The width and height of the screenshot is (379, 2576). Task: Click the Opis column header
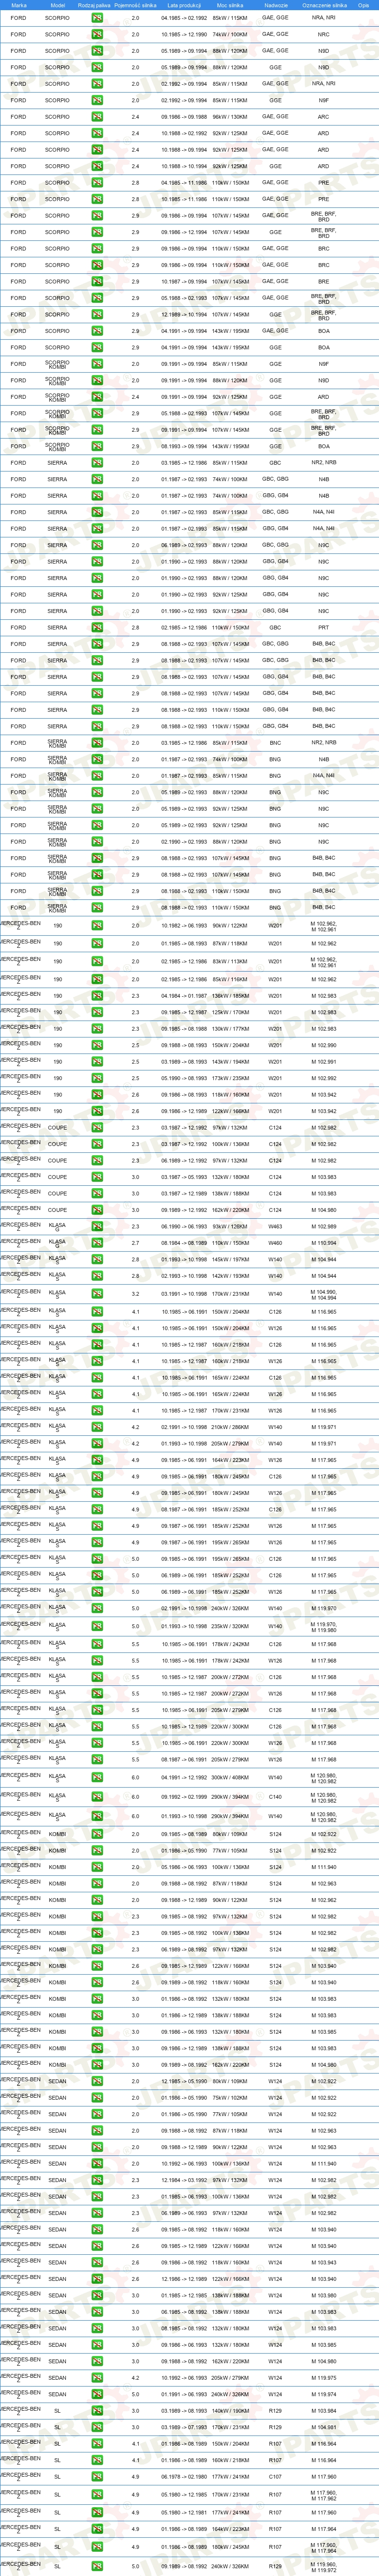tap(364, 5)
